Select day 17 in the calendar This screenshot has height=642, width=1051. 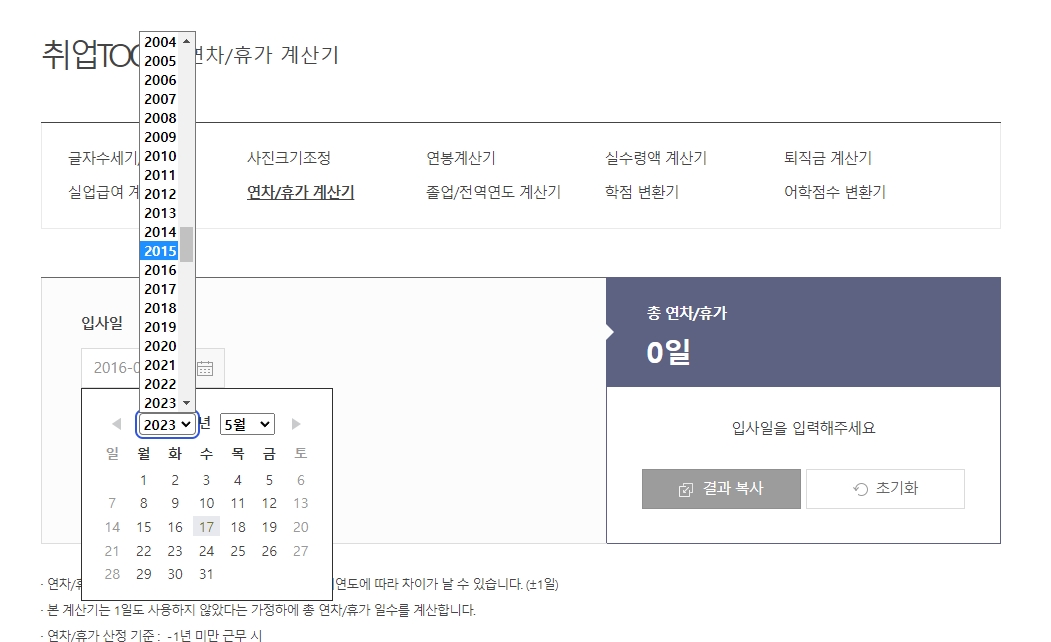tap(206, 527)
